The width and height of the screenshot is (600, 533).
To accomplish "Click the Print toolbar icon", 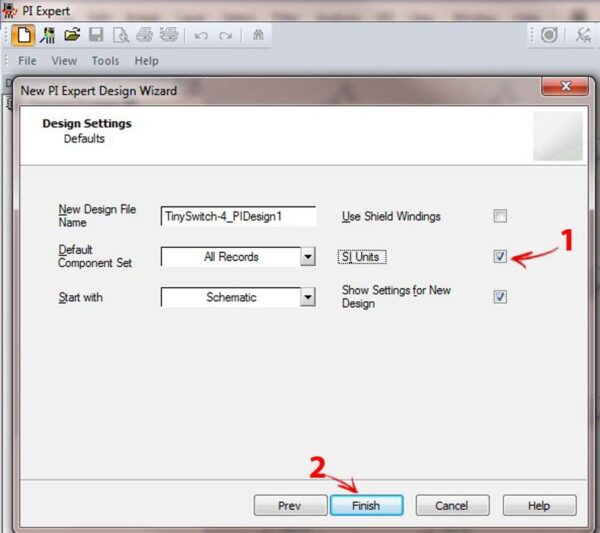I will pyautogui.click(x=145, y=35).
